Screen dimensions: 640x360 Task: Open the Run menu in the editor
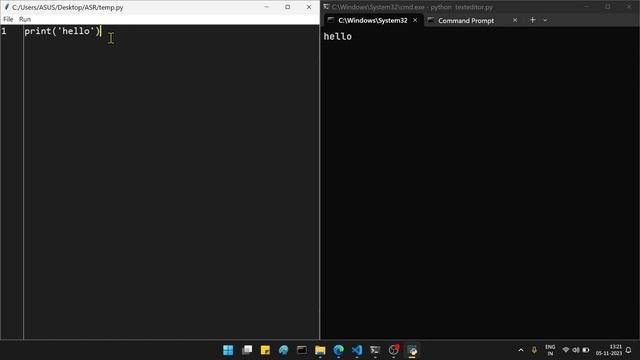point(25,19)
